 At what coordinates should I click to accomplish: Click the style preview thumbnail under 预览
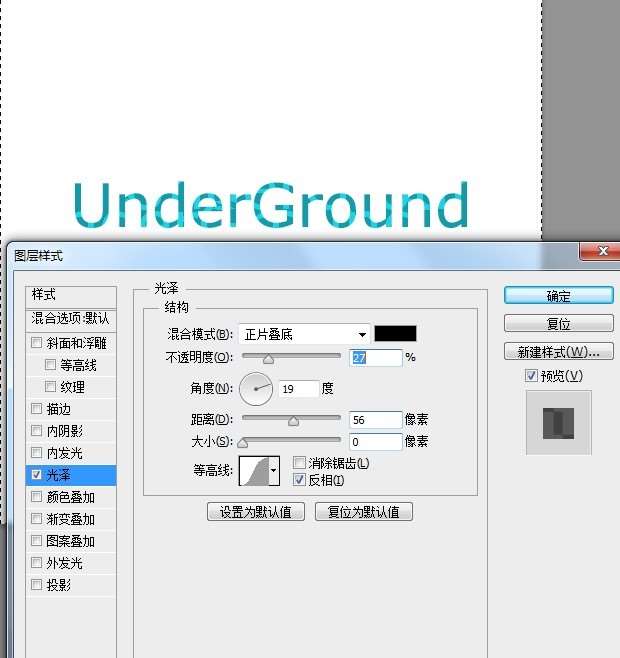pyautogui.click(x=559, y=422)
